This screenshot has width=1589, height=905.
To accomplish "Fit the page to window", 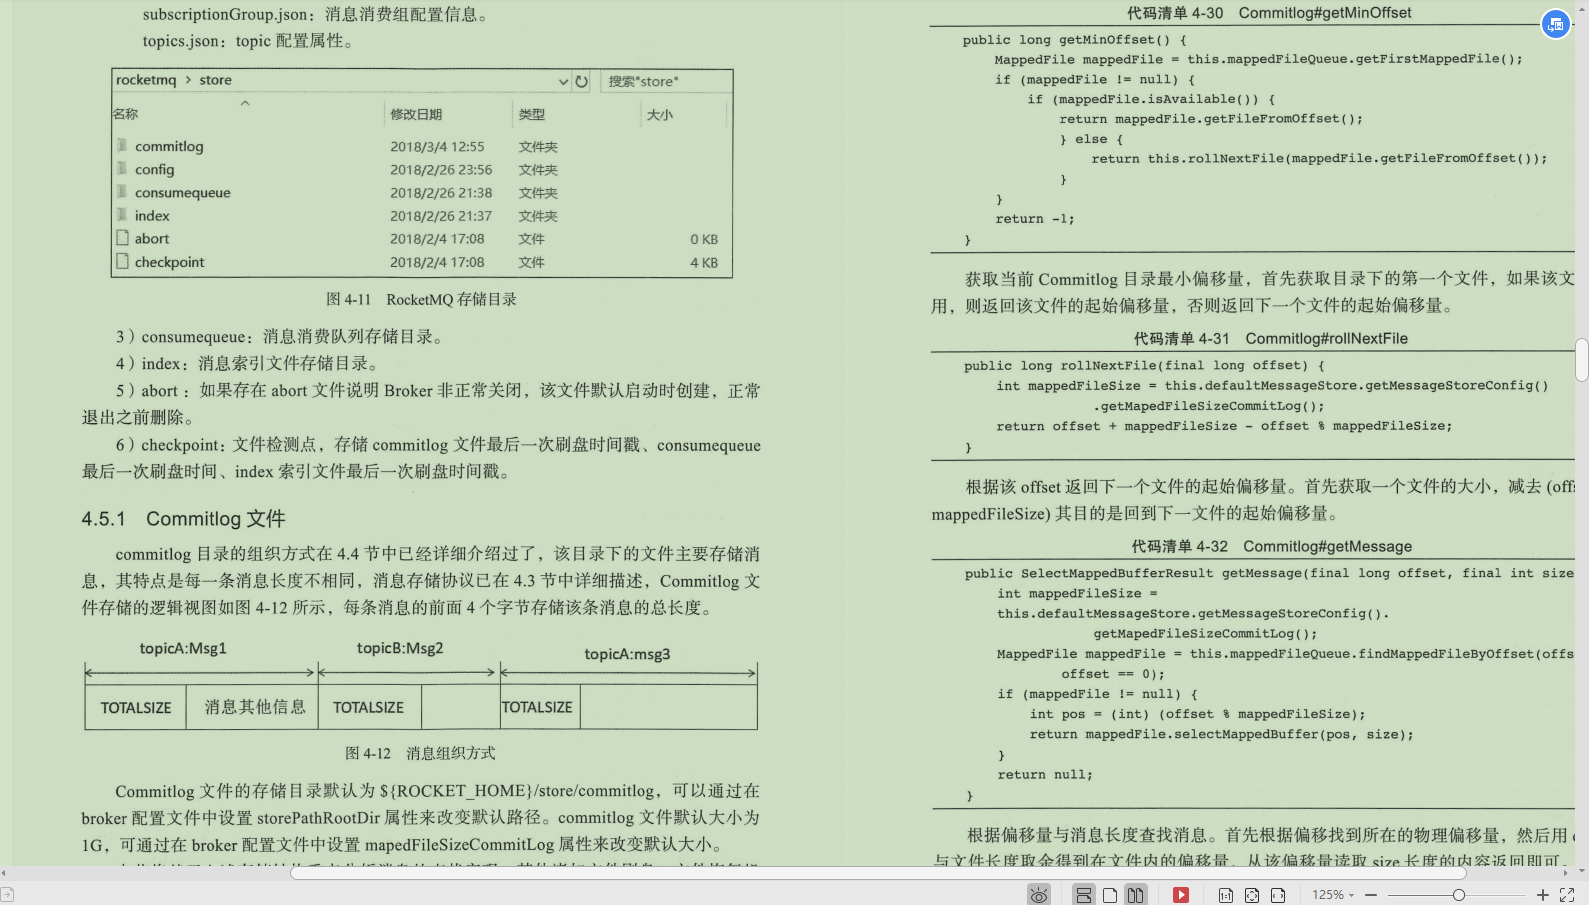I will [x=1252, y=895].
